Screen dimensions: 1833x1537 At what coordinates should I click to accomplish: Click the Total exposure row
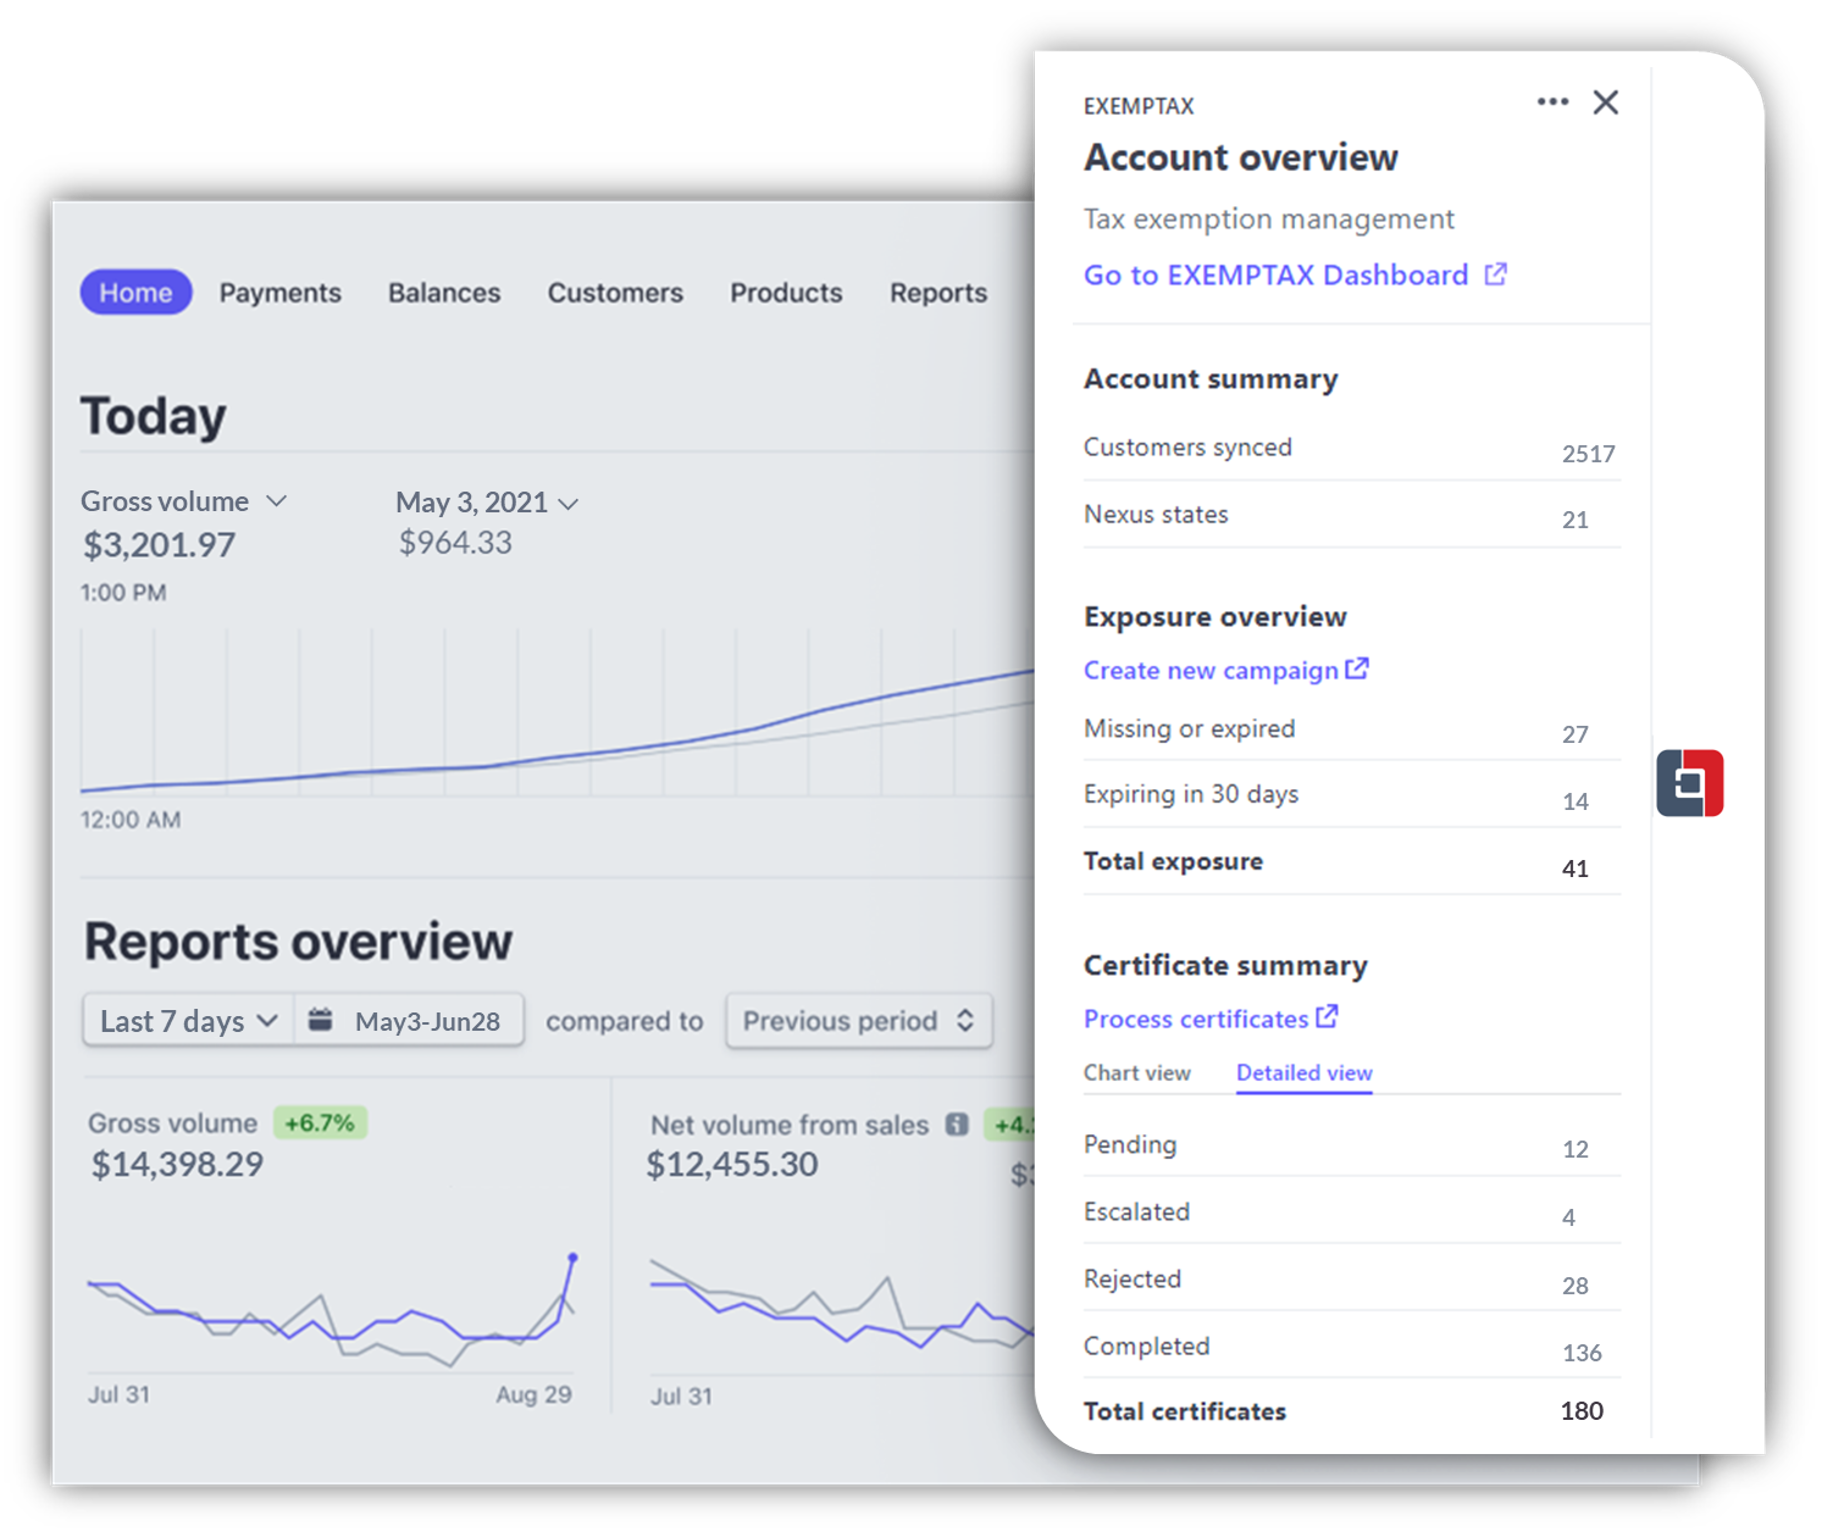[x=1352, y=862]
